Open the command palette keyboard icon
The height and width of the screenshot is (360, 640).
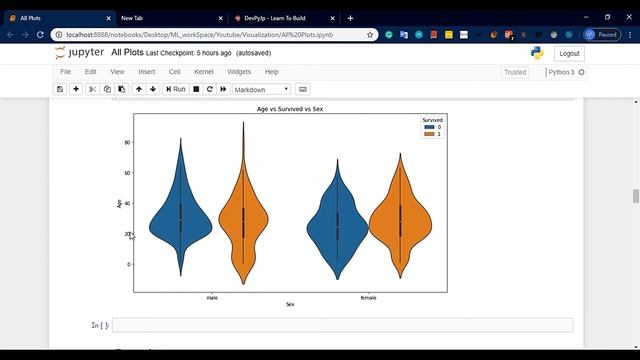click(x=302, y=89)
